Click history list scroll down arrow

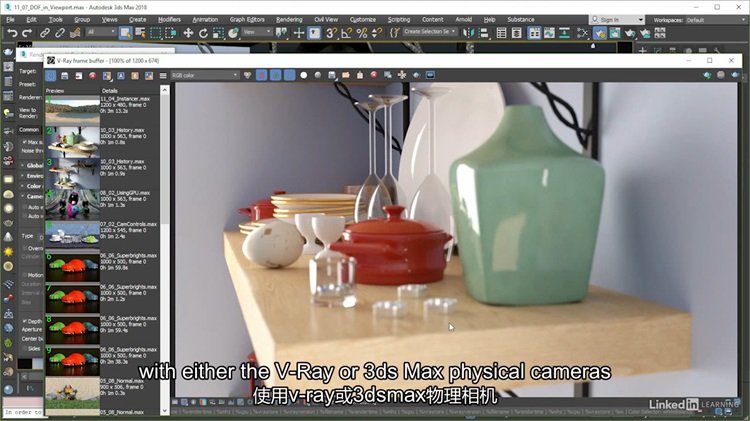165,411
